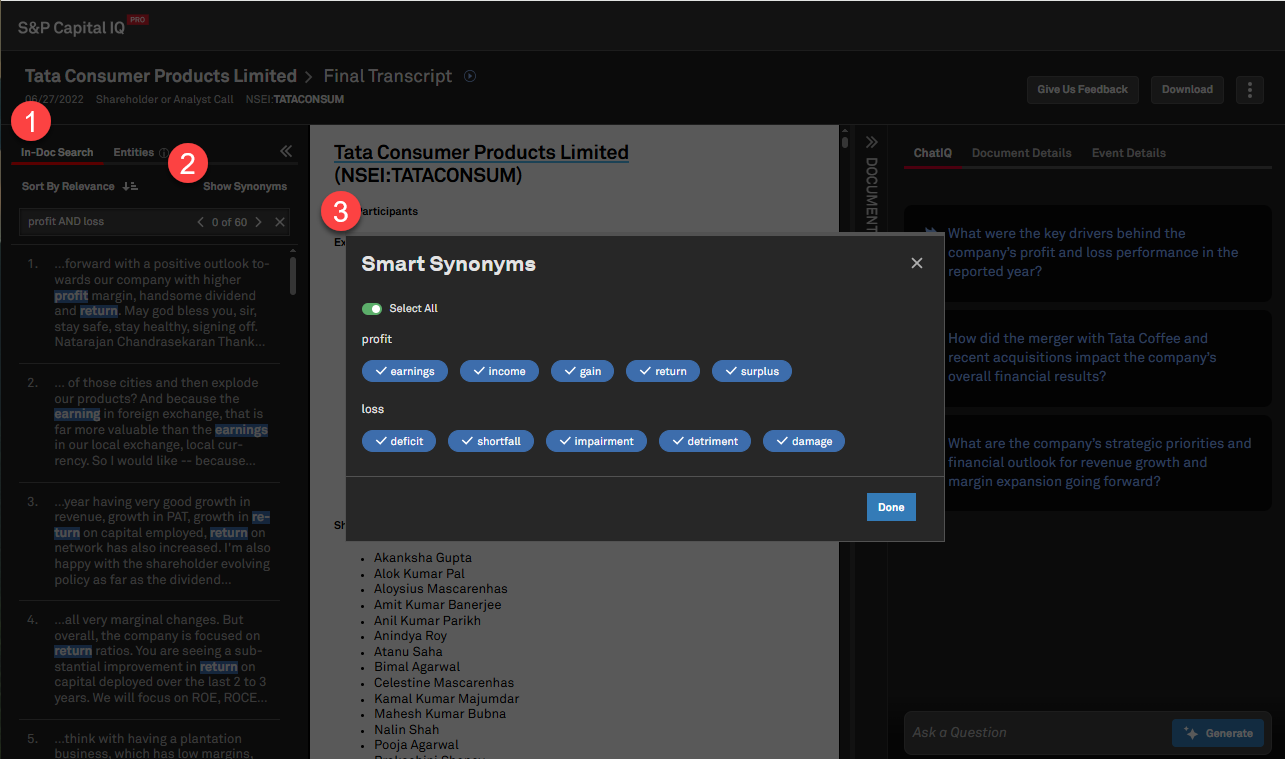1285x759 pixels.
Task: Open search result 1 about positive outlook
Action: coord(150,303)
